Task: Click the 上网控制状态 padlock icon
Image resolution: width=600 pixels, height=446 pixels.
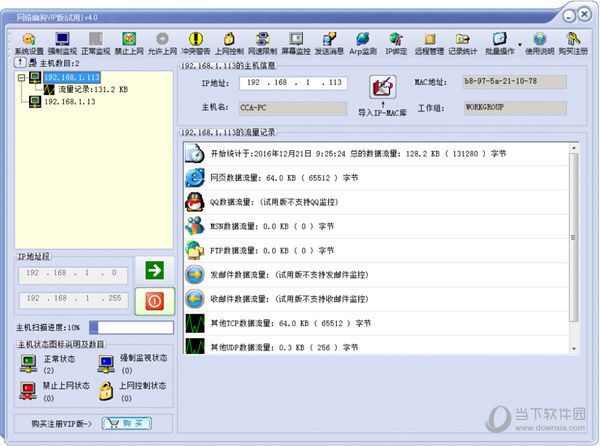Action: 106,391
